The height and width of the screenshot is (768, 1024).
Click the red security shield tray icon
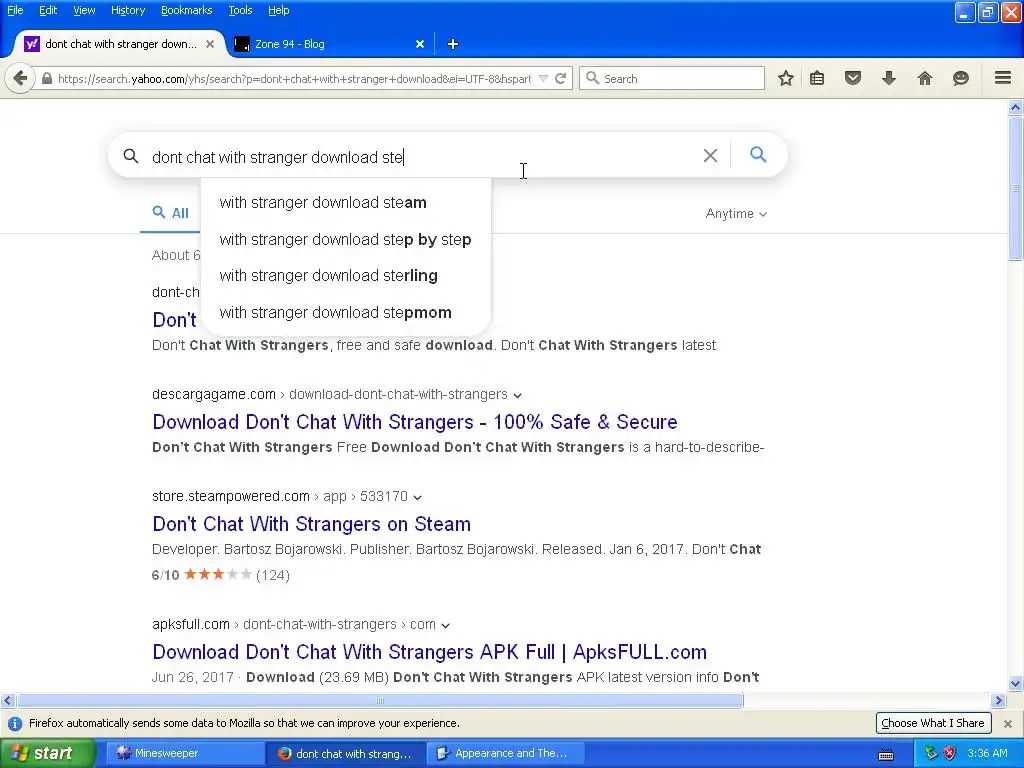point(950,754)
